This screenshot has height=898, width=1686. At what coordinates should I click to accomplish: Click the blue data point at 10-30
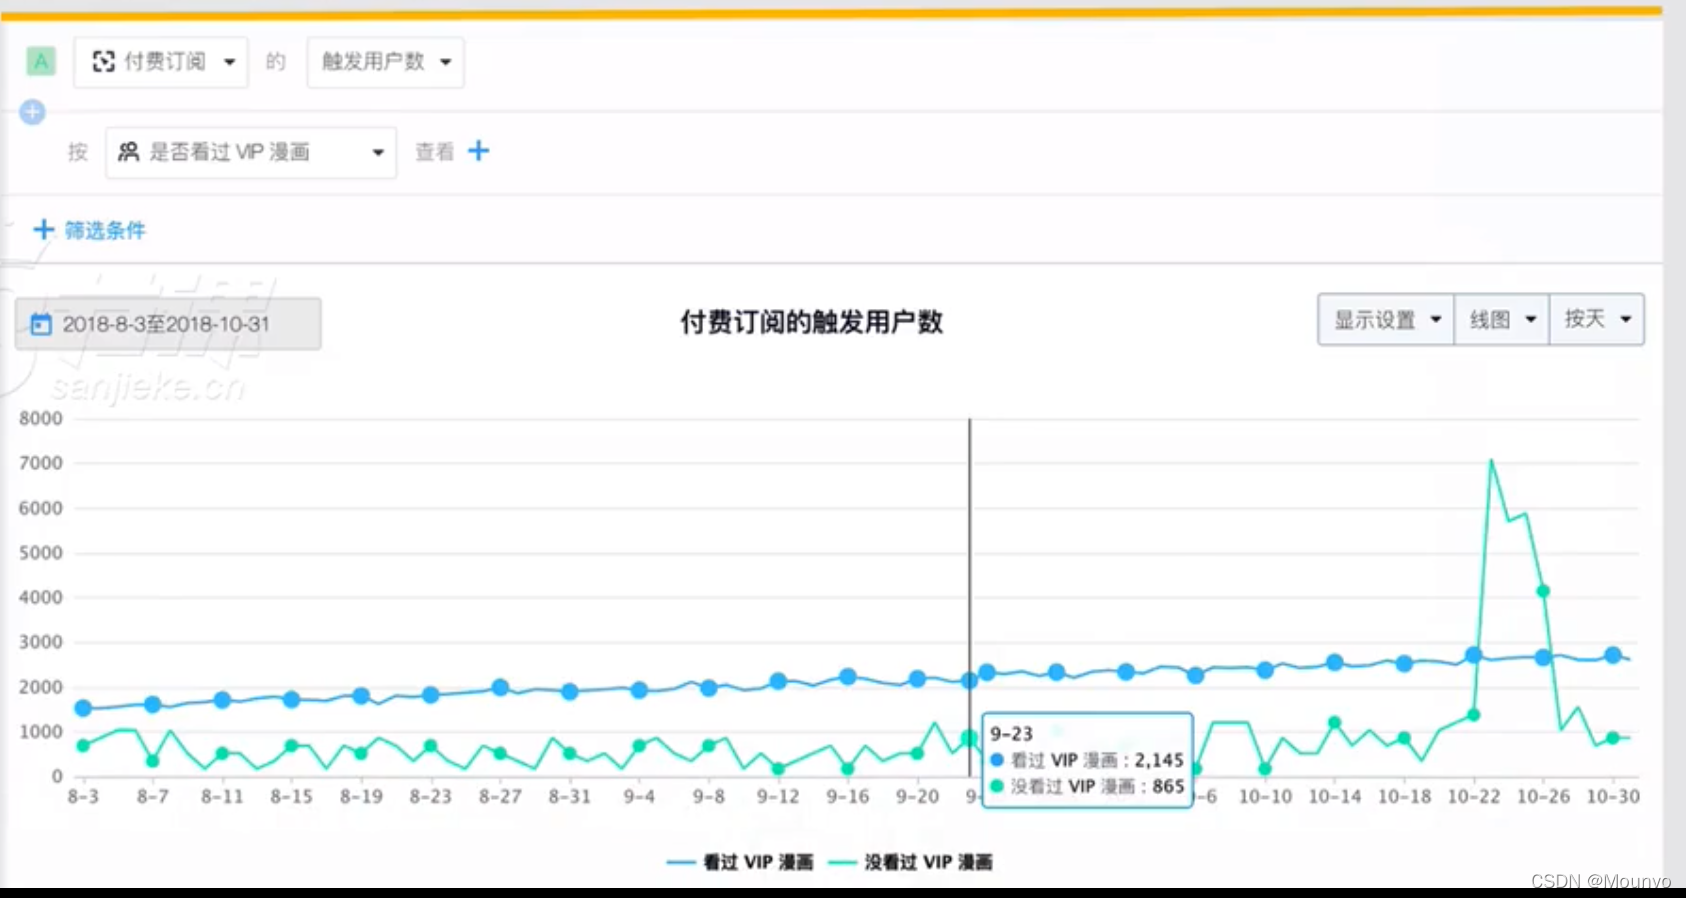pos(1612,656)
